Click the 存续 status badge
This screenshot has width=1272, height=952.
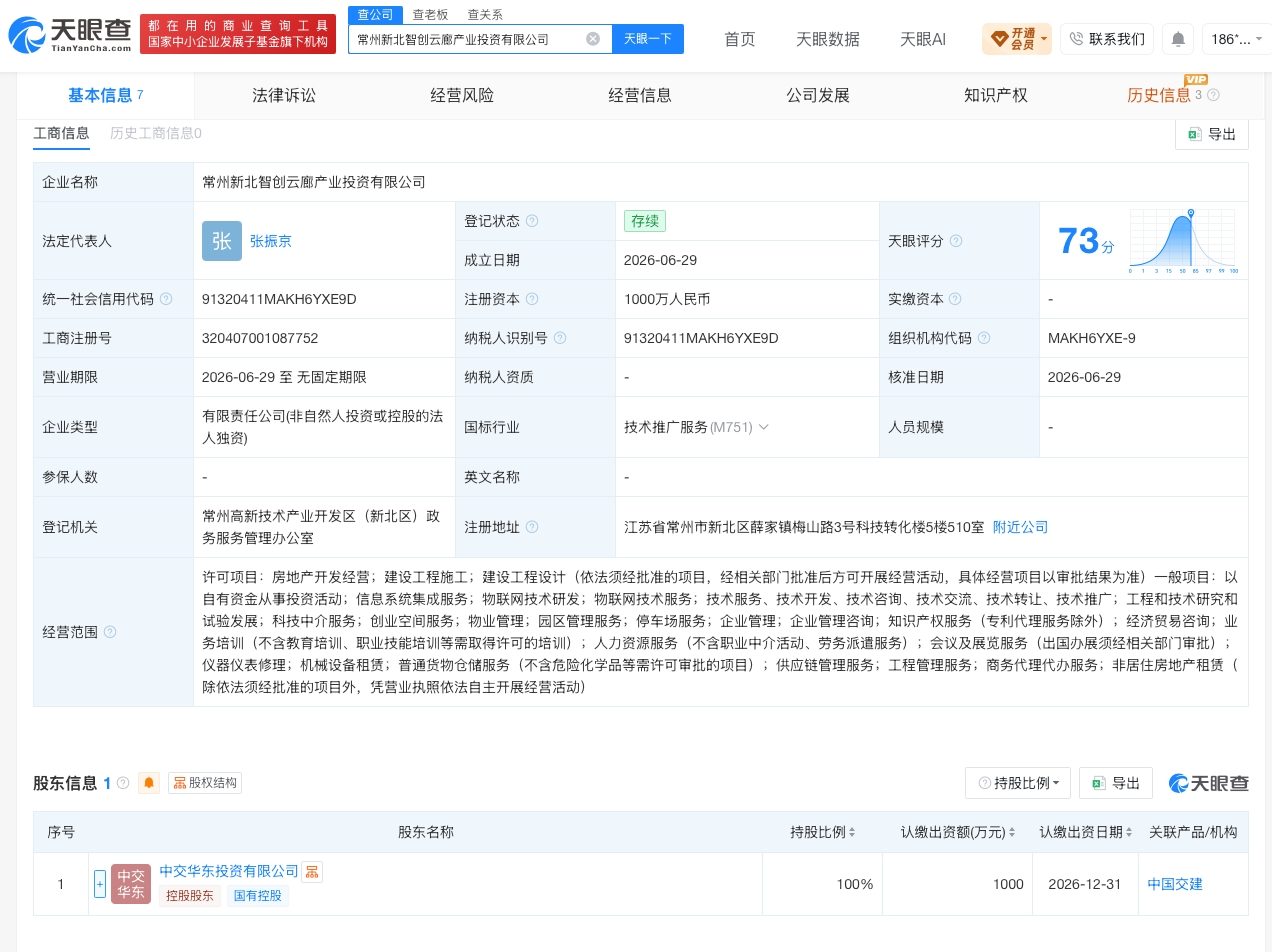645,221
